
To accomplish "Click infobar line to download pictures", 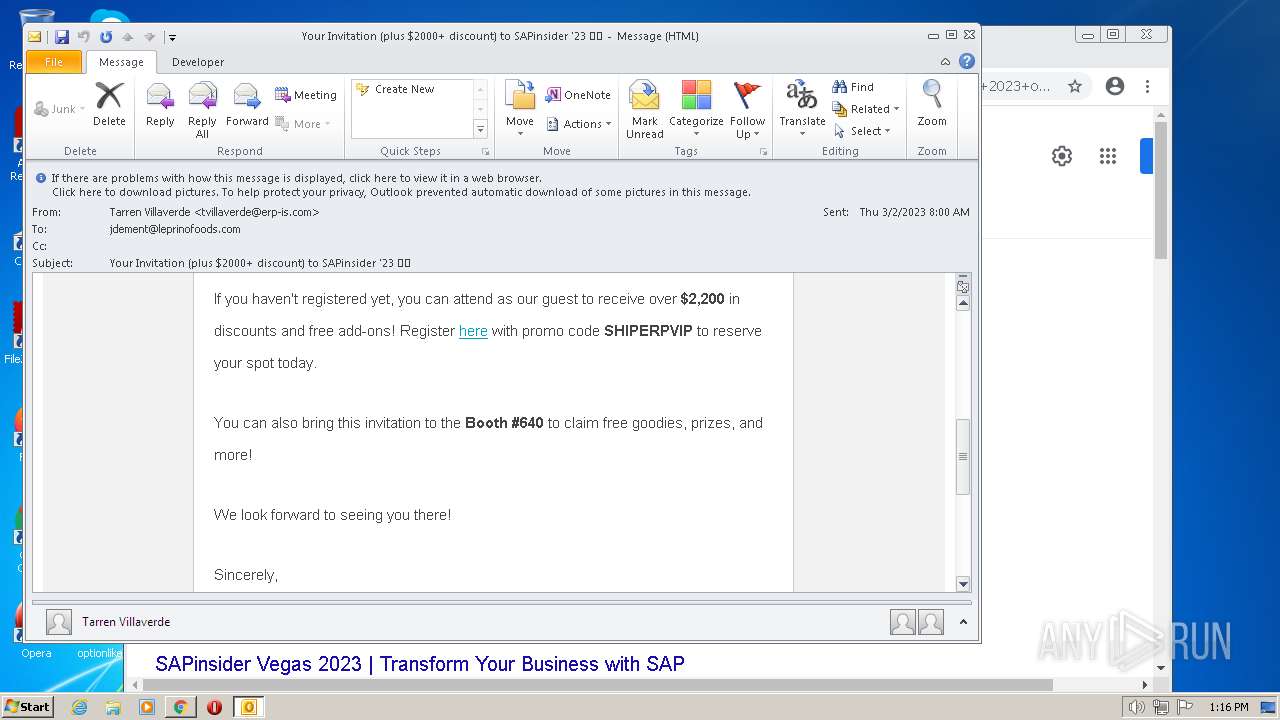I will coord(401,192).
